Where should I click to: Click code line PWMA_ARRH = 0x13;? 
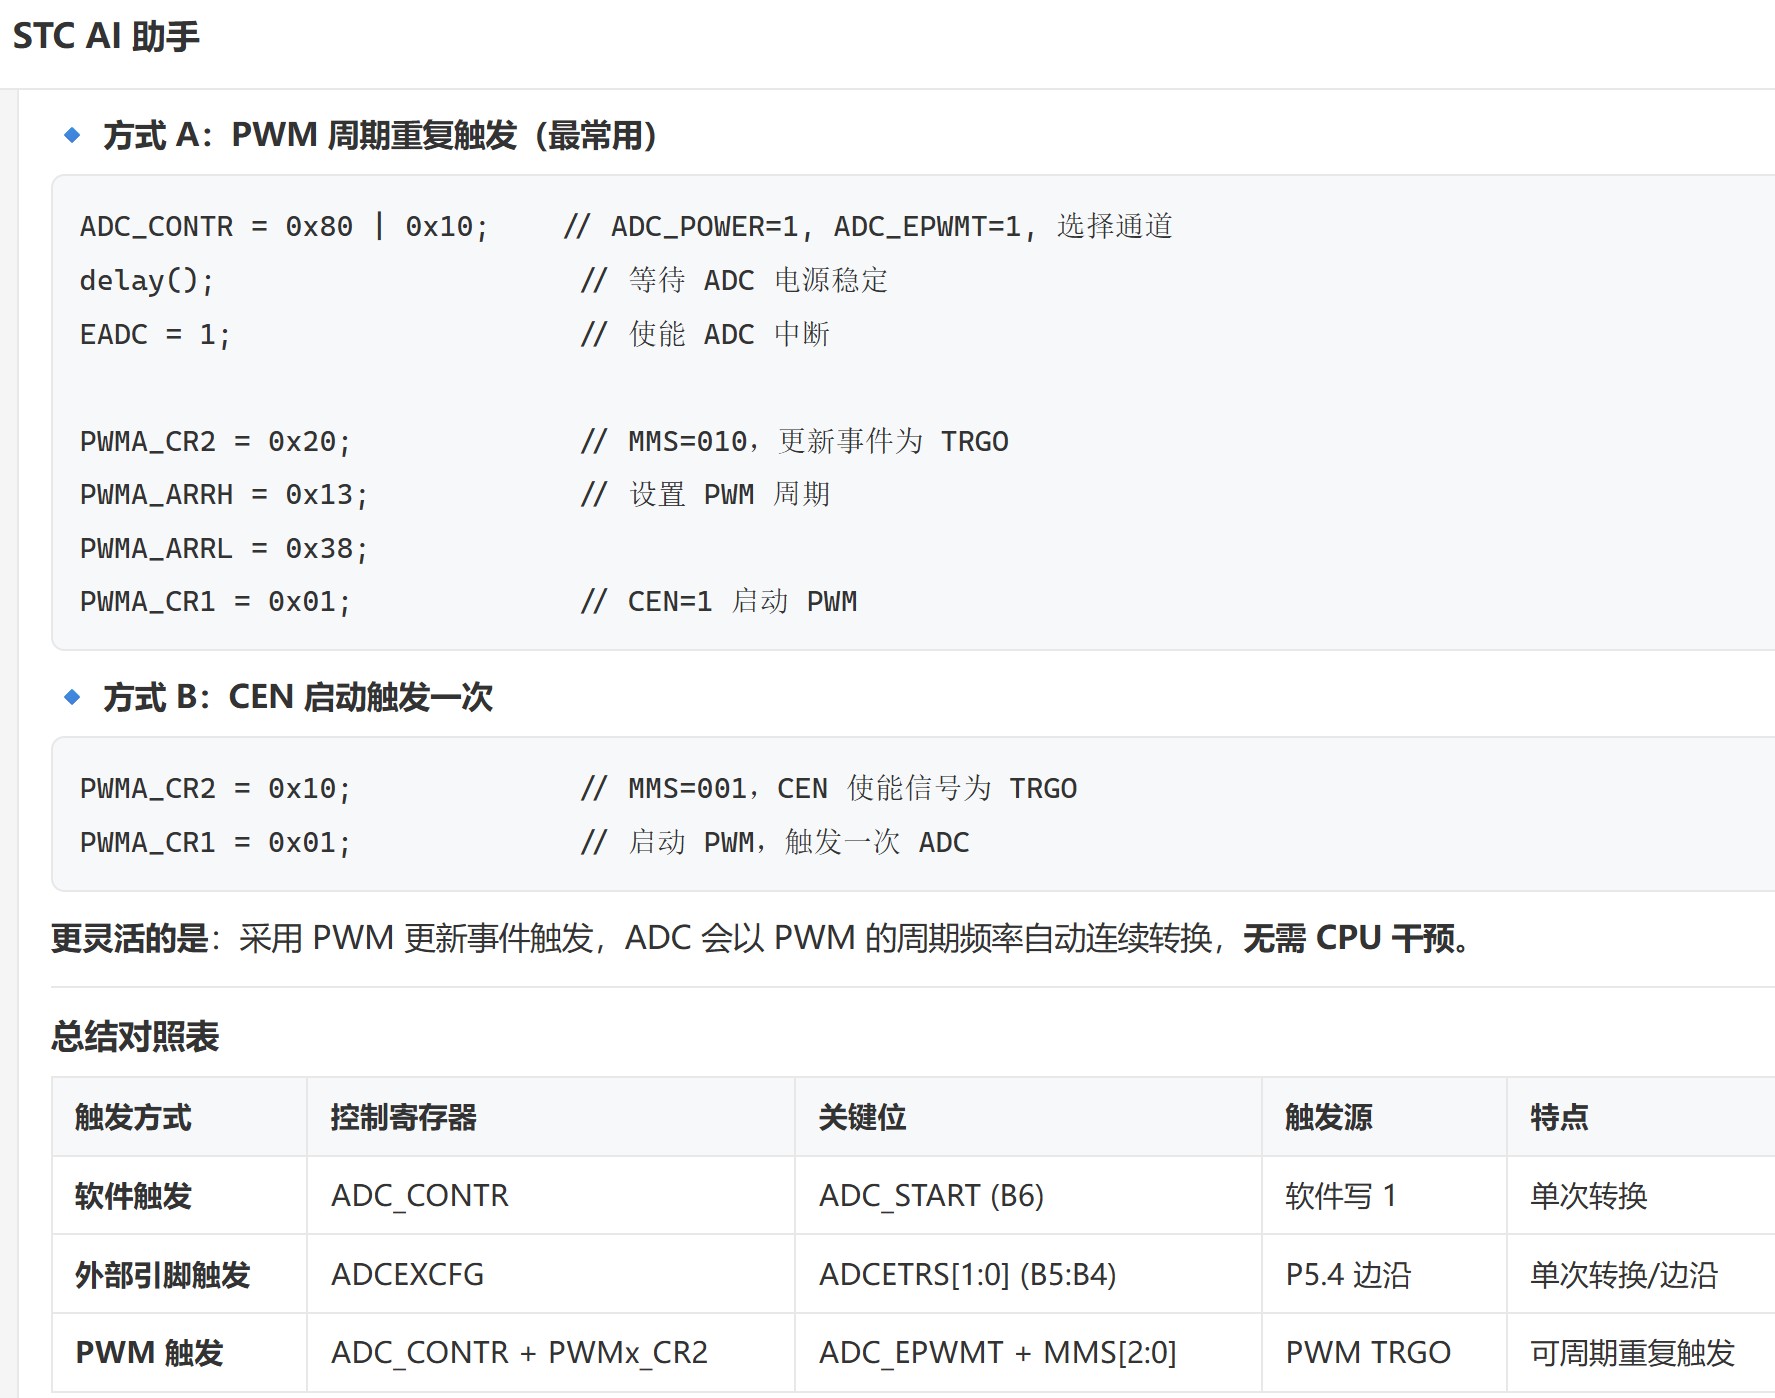pos(224,494)
